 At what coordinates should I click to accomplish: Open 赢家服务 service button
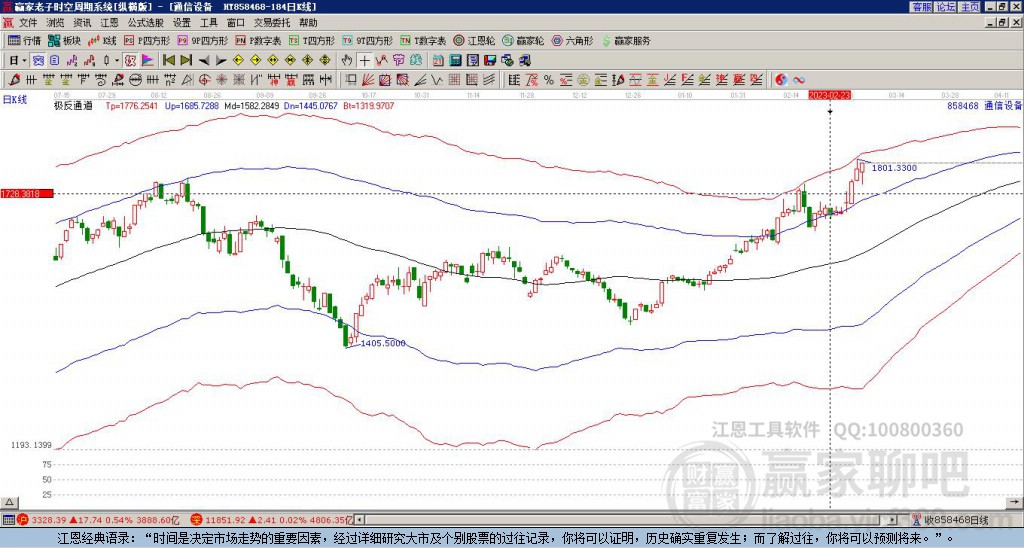626,40
